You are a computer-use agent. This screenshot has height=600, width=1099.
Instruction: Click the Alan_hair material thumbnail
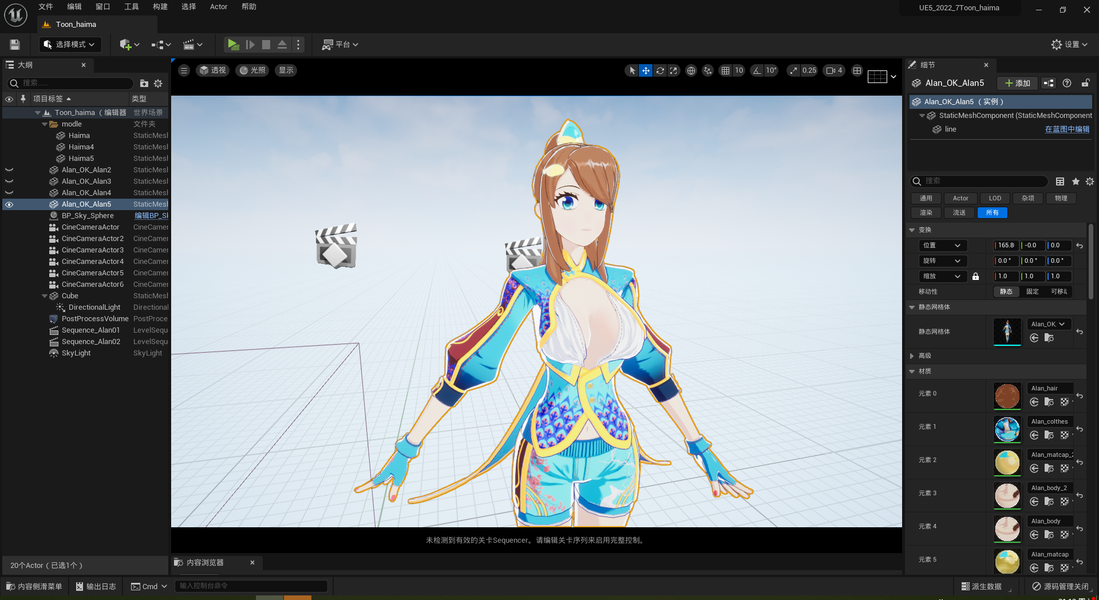click(1007, 396)
